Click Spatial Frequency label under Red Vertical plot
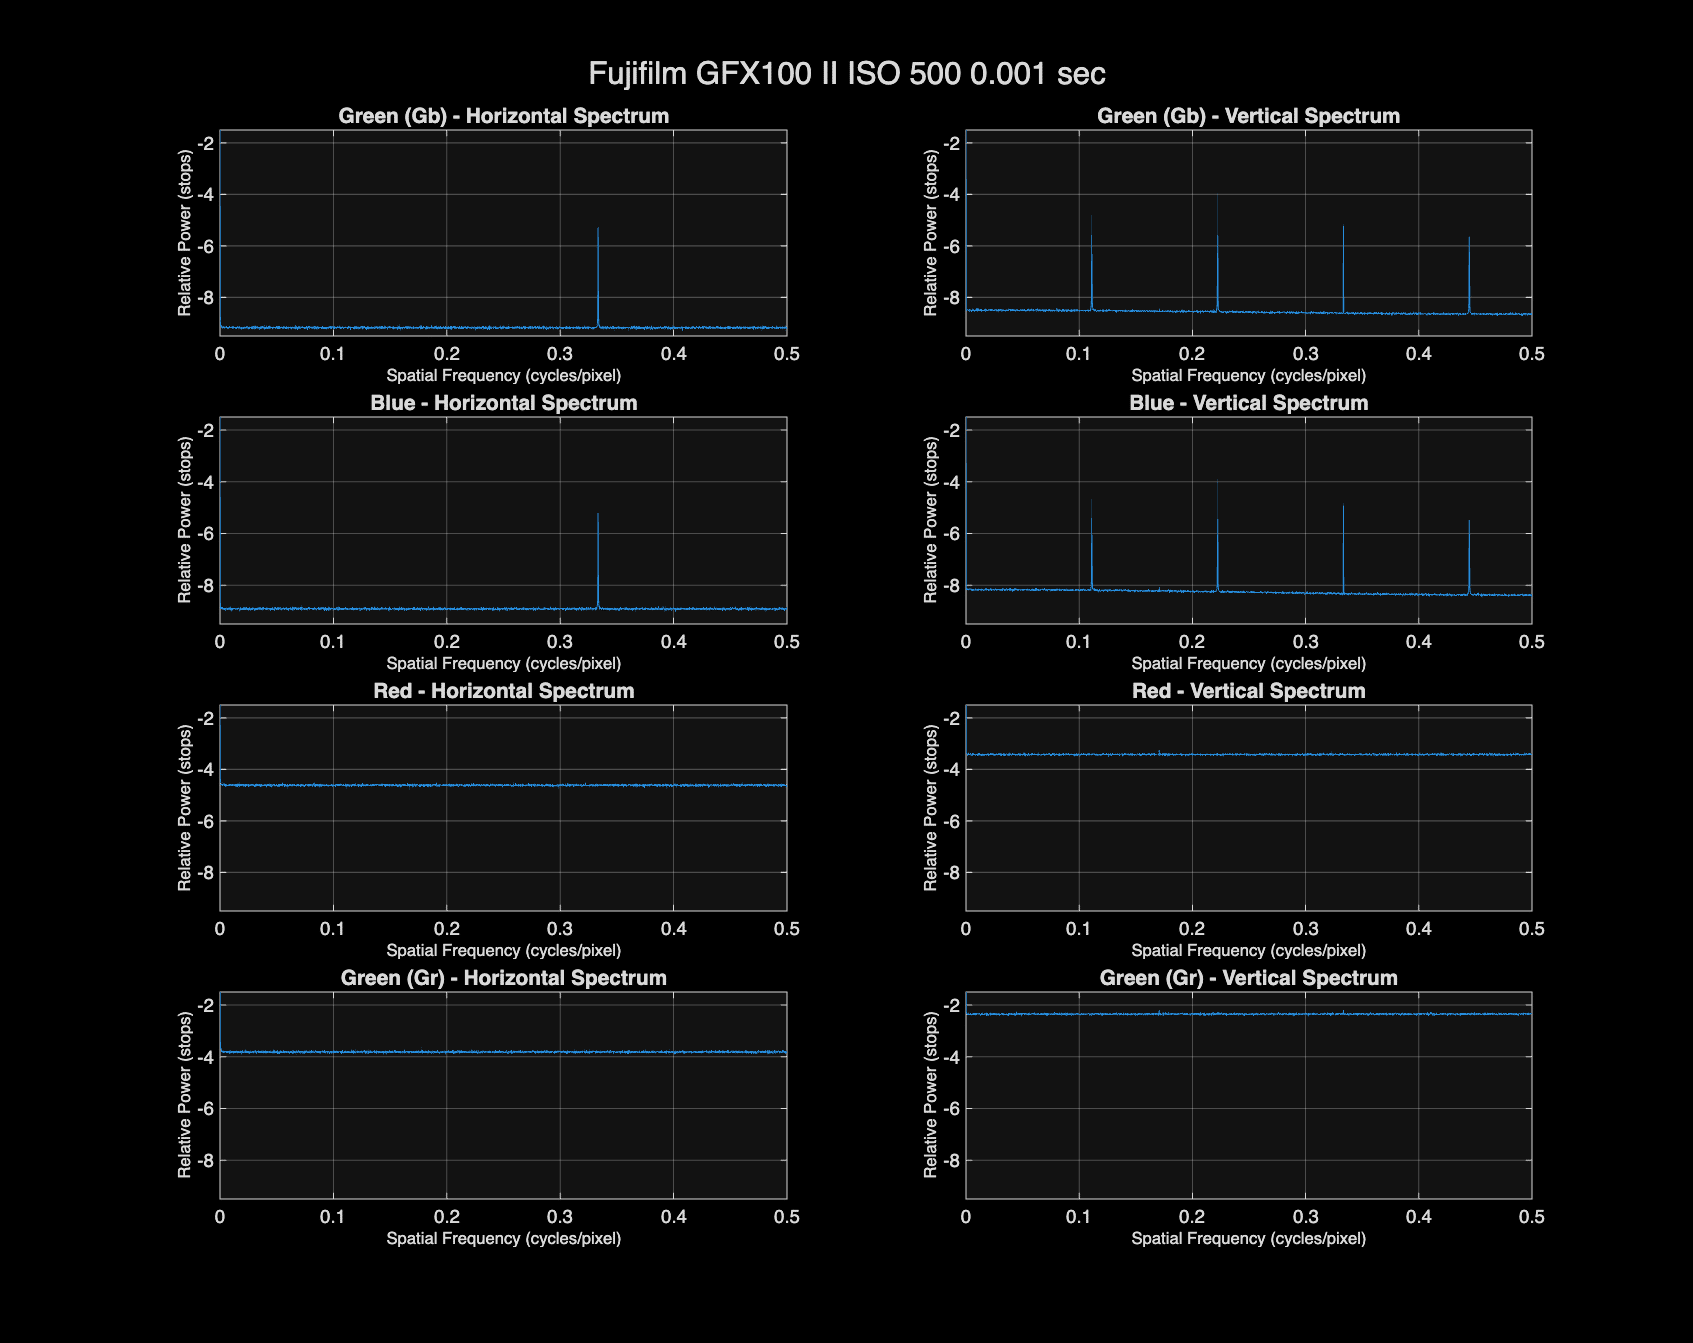 tap(1248, 951)
